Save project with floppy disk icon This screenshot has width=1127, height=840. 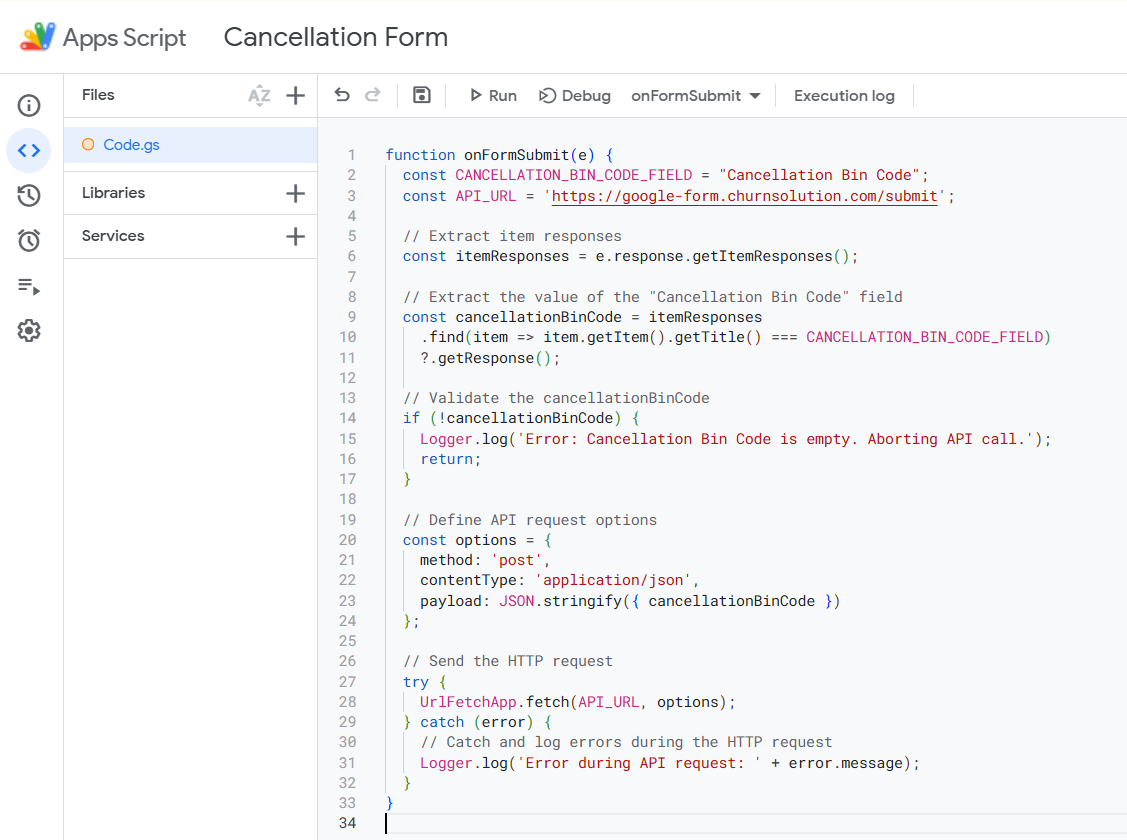tap(421, 95)
